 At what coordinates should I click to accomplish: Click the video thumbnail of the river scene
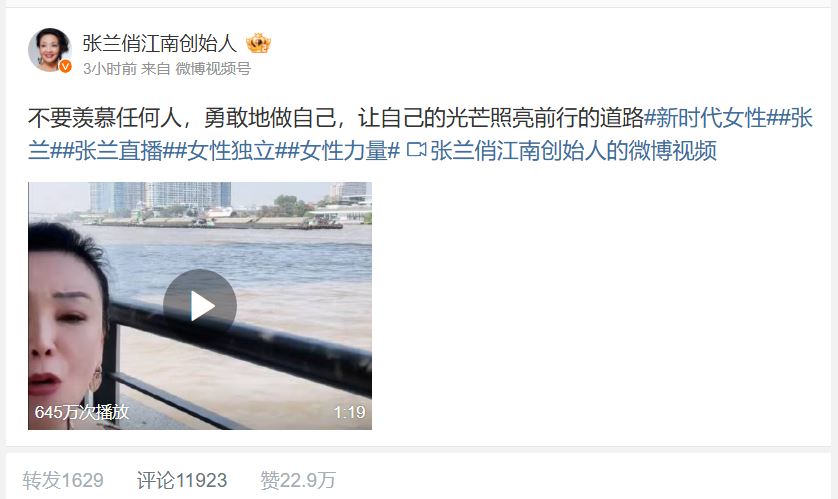[x=200, y=306]
